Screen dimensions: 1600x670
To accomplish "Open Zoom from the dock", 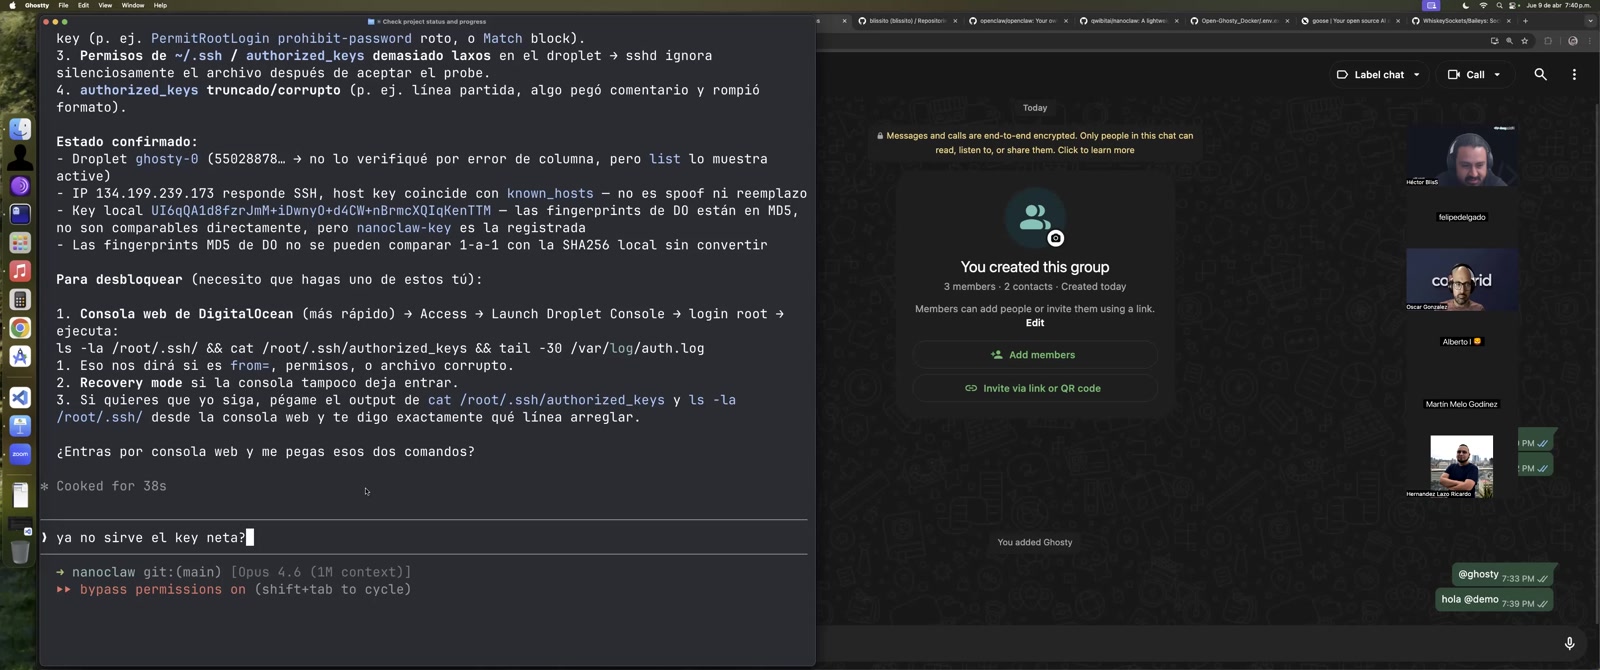I will click(20, 454).
